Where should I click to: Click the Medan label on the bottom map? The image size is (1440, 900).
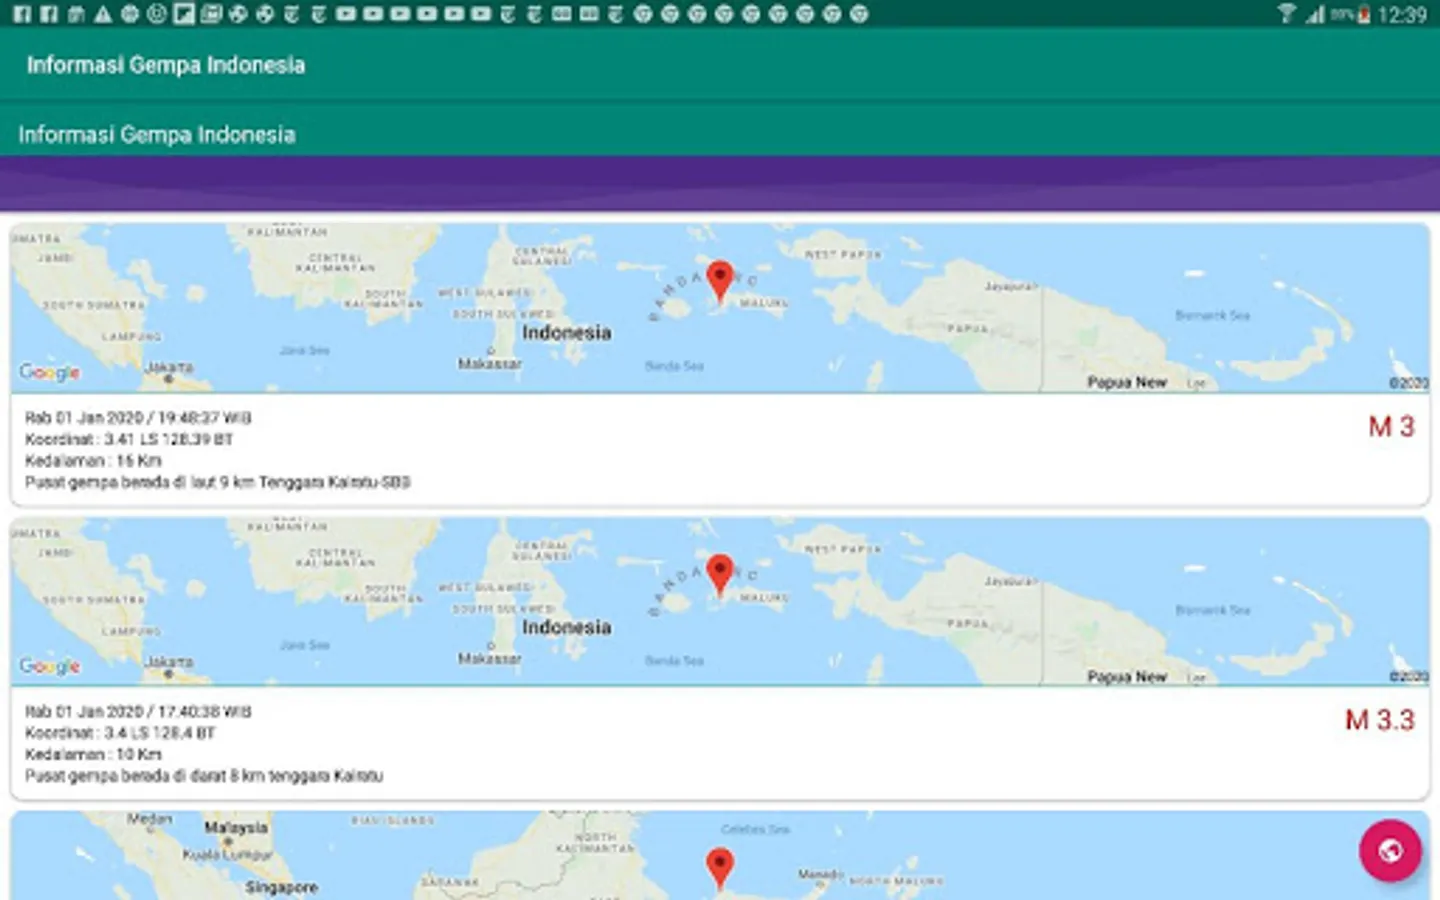(149, 819)
